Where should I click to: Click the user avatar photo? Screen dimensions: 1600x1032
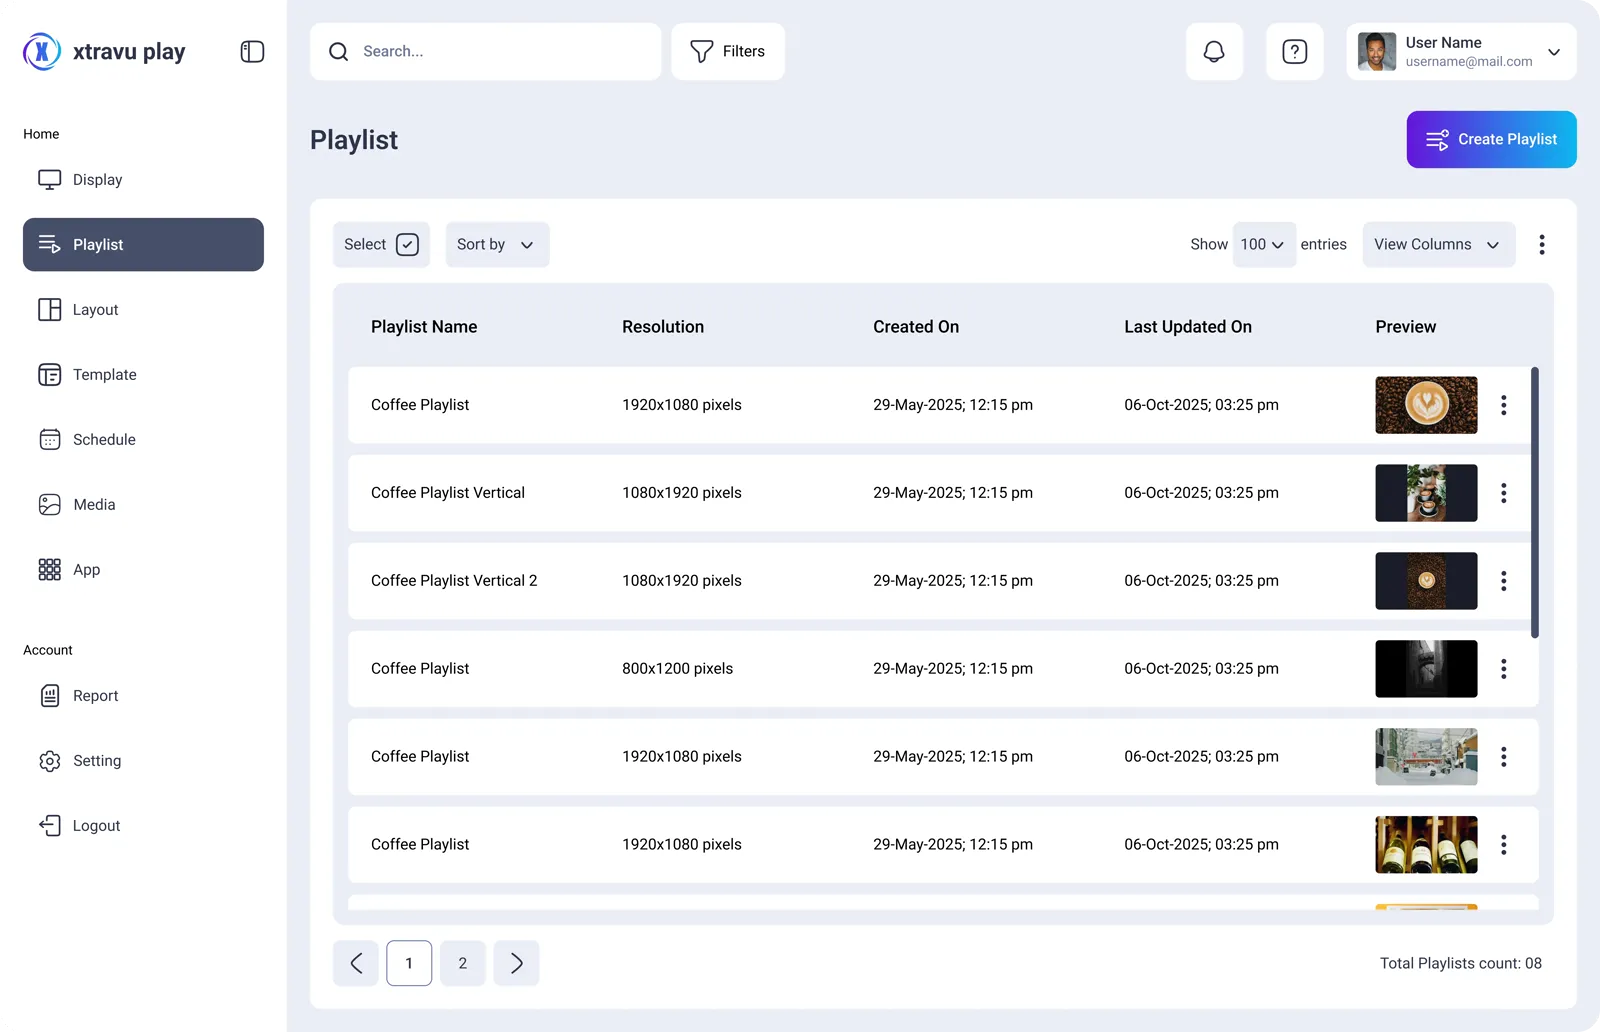click(x=1377, y=52)
